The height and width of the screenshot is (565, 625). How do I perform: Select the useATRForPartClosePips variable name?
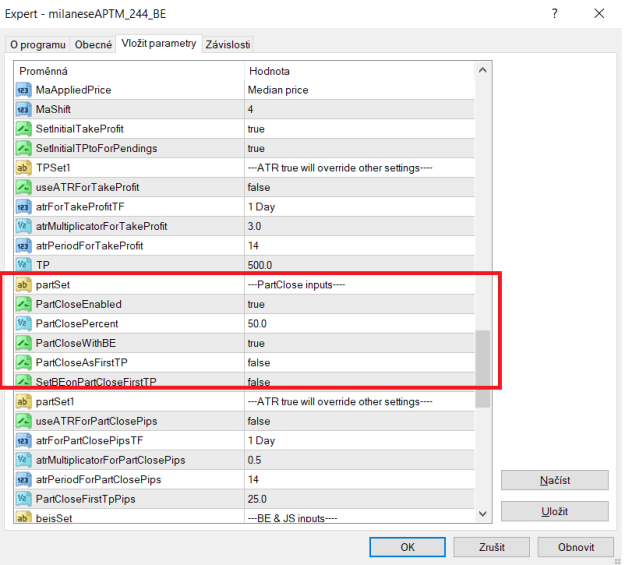click(96, 421)
